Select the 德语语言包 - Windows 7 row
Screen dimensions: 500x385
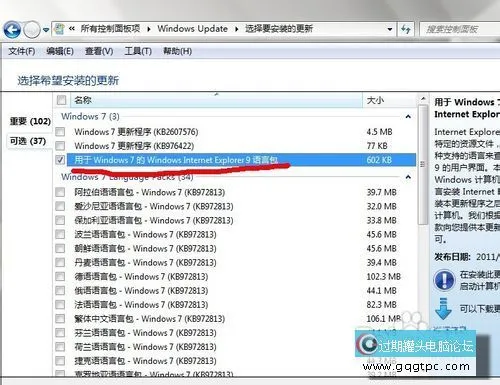[x=235, y=276]
